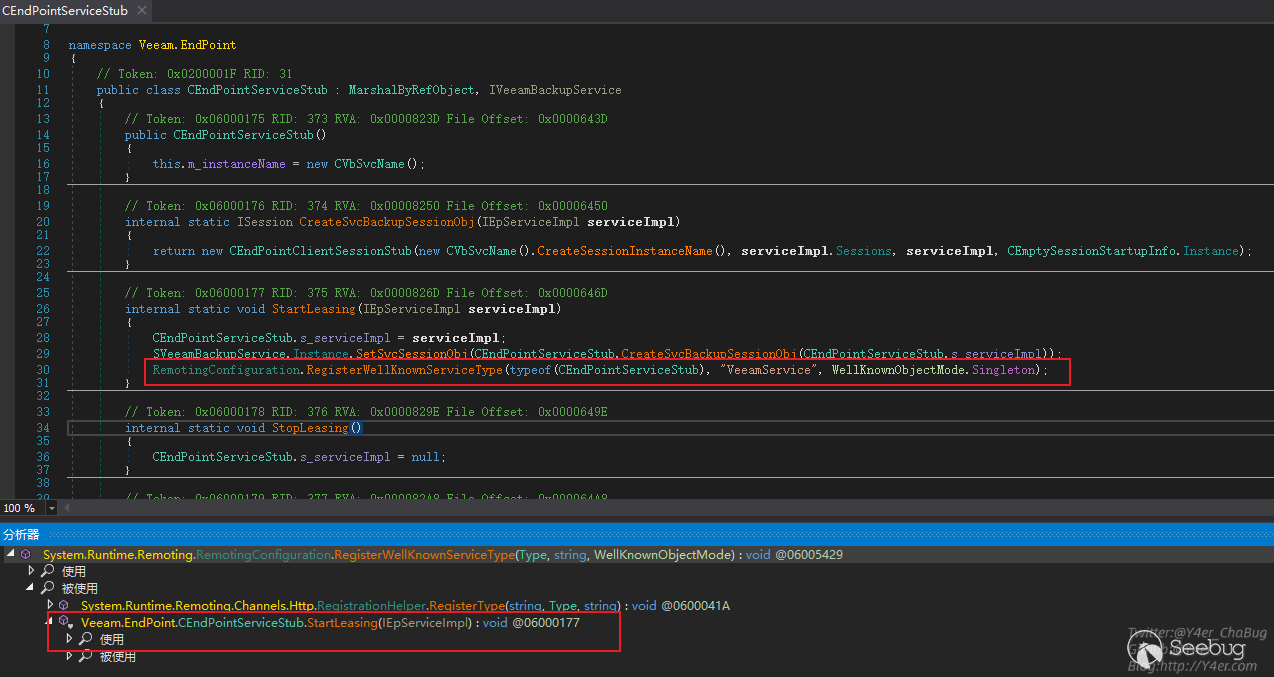
Task: Click CreateSessionInstanceName method reference on line 22
Action: [625, 251]
